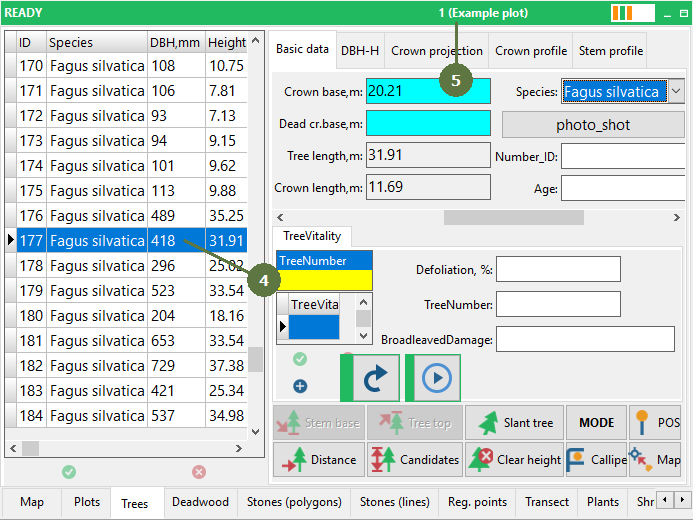Viewport: 693px width, 520px height.
Task: Click the Calliper tool icon
Action: (x=575, y=459)
